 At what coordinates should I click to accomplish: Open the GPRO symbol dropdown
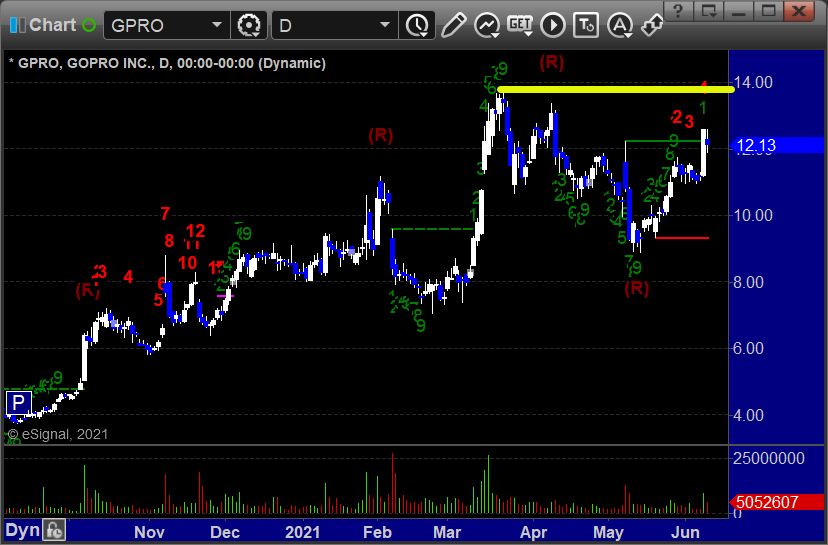[x=217, y=25]
